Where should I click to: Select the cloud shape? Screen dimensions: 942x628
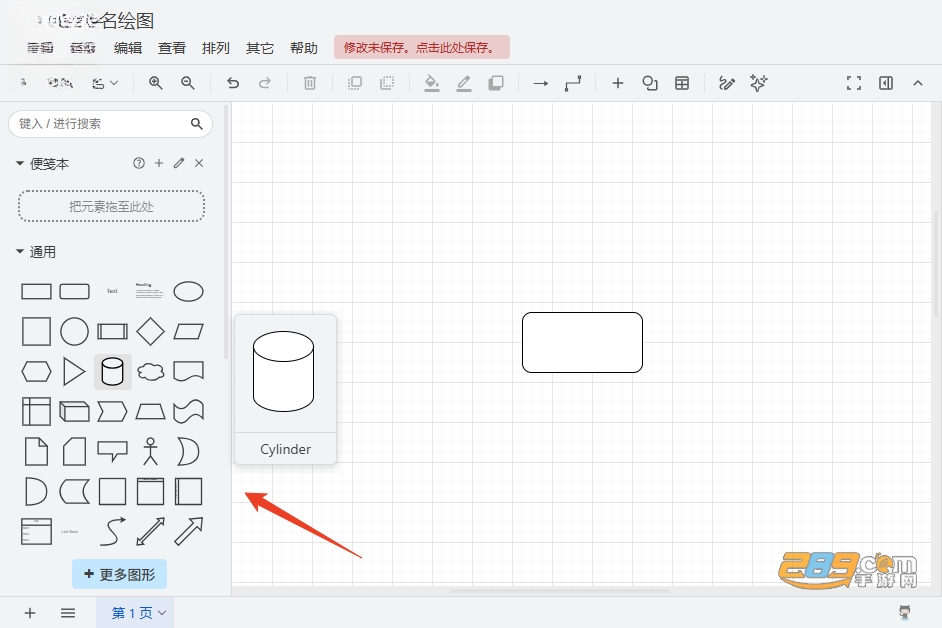(150, 371)
